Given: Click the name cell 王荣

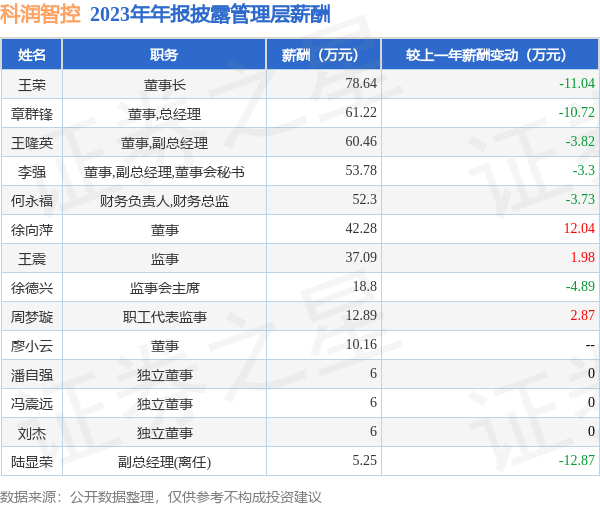Looking at the screenshot, I should pos(32,85).
